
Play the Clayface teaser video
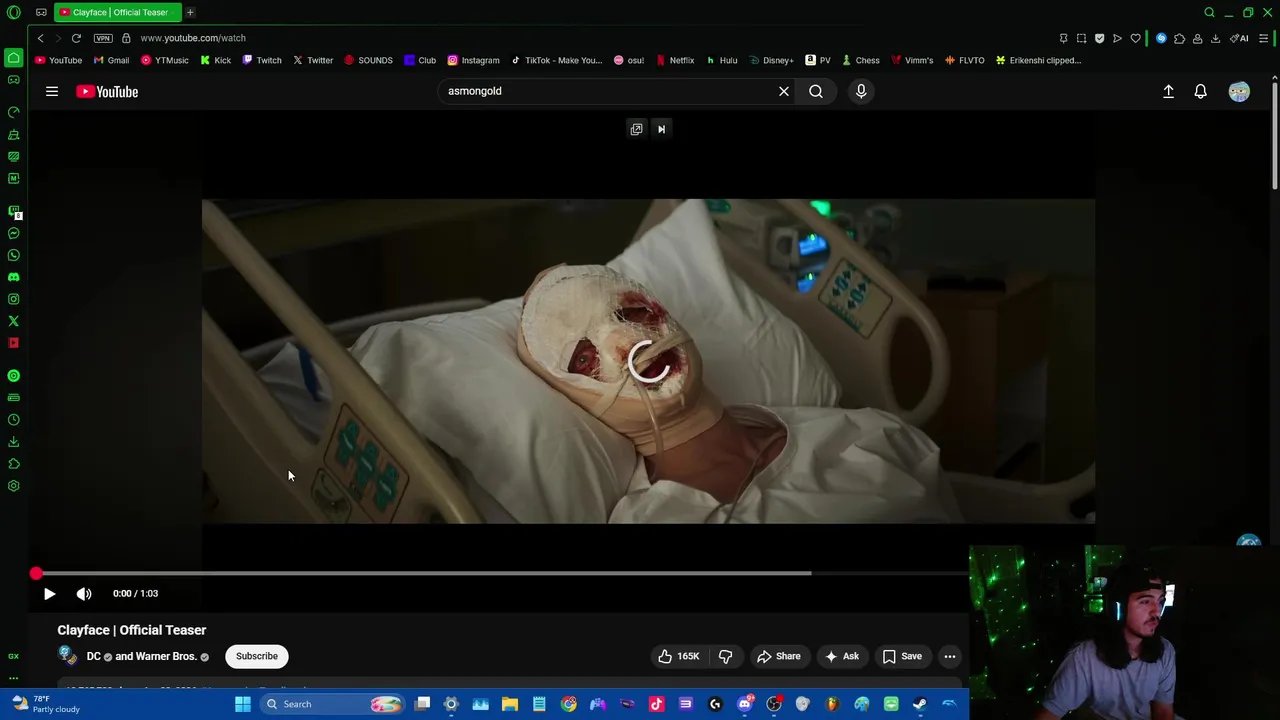[49, 593]
